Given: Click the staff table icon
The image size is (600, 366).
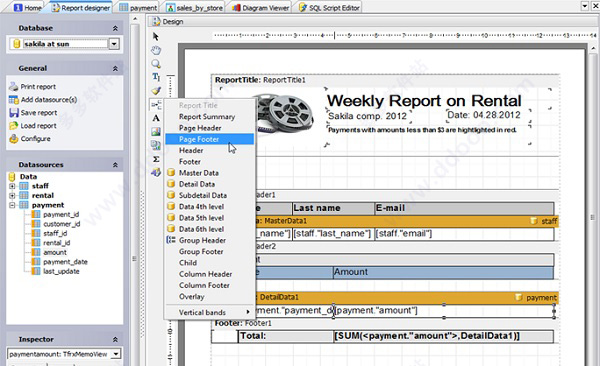Looking at the screenshot, I should pos(24,186).
